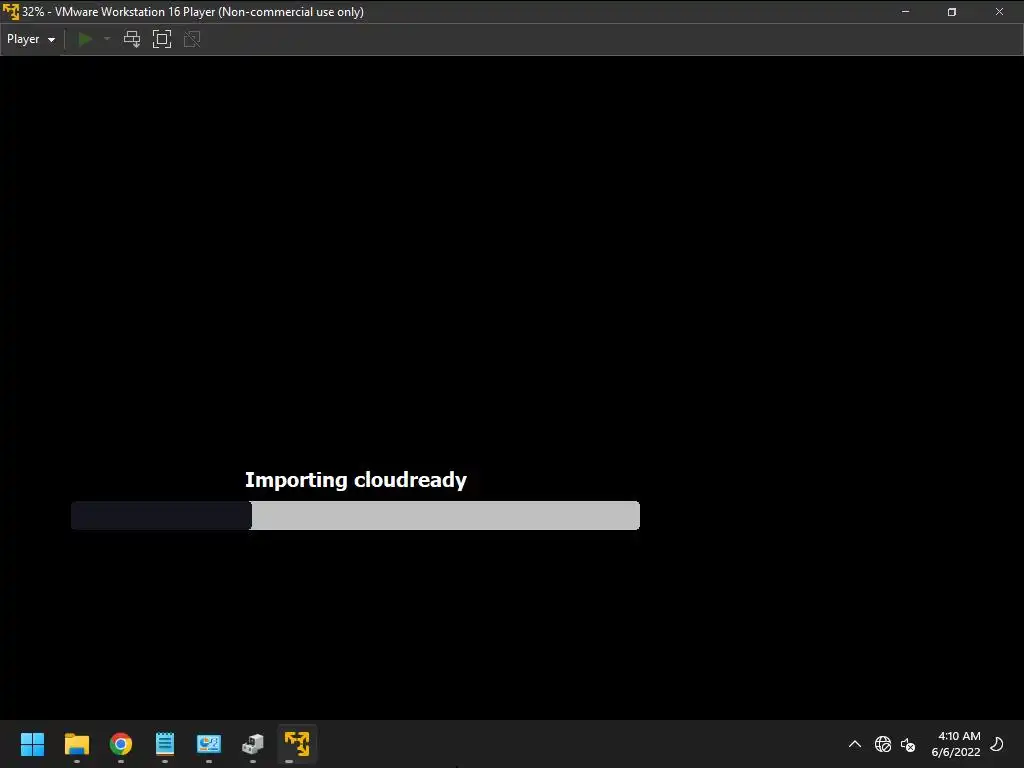Image resolution: width=1024 pixels, height=768 pixels.
Task: Open network status tray icon
Action: [x=883, y=744]
